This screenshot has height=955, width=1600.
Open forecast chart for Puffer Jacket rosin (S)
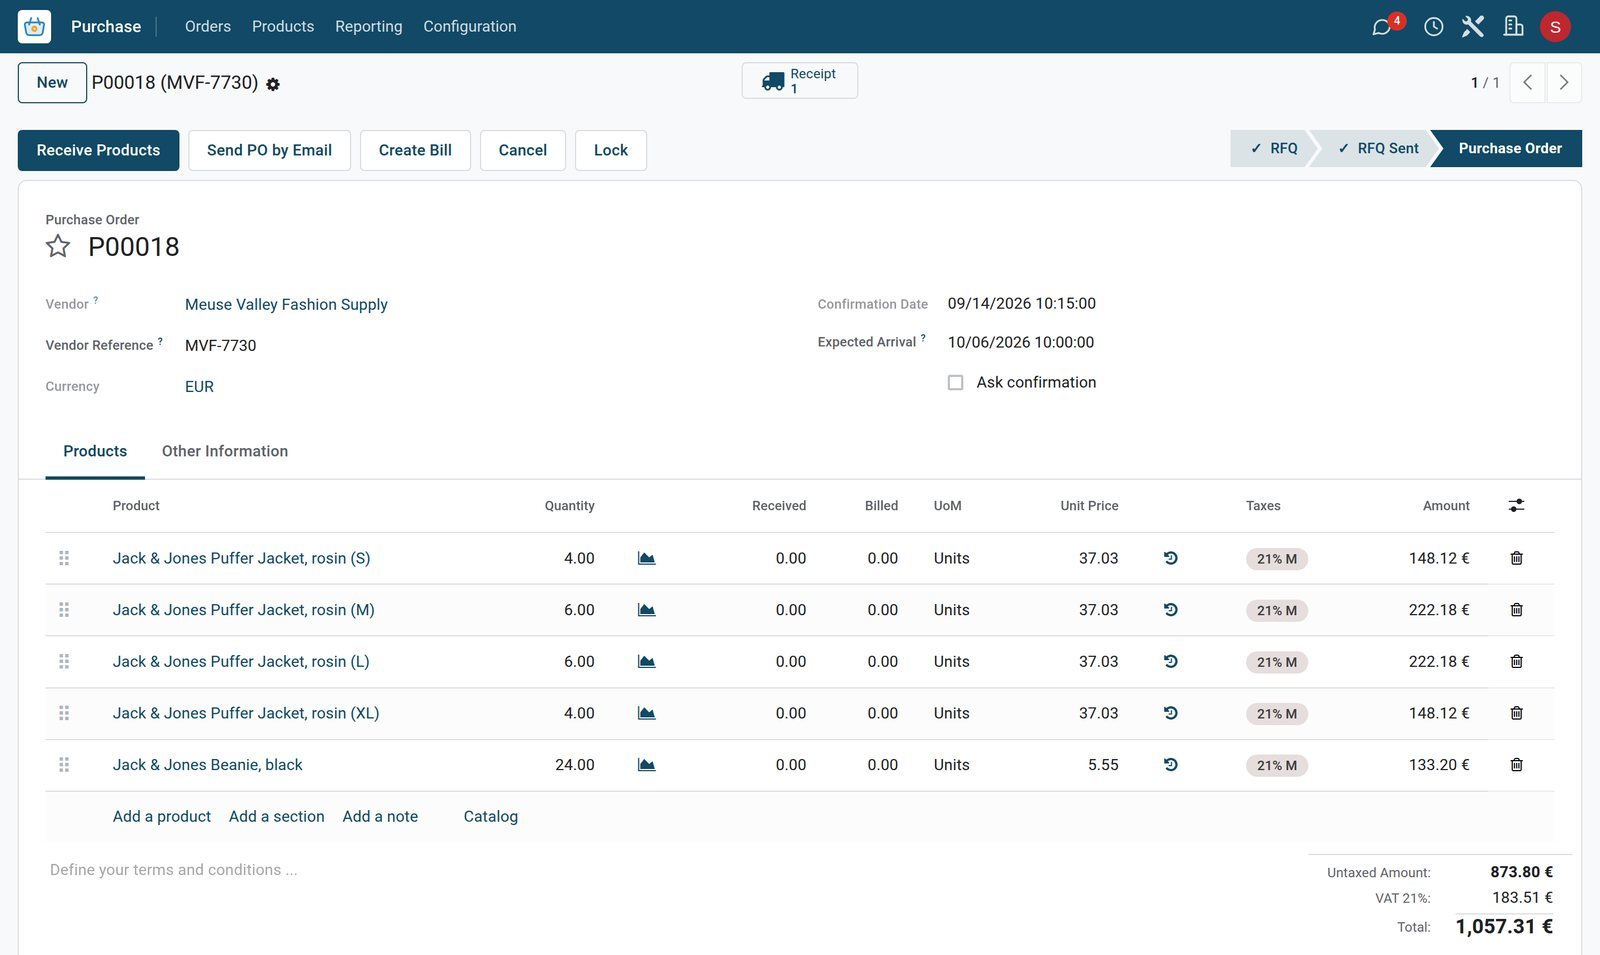[x=646, y=558]
